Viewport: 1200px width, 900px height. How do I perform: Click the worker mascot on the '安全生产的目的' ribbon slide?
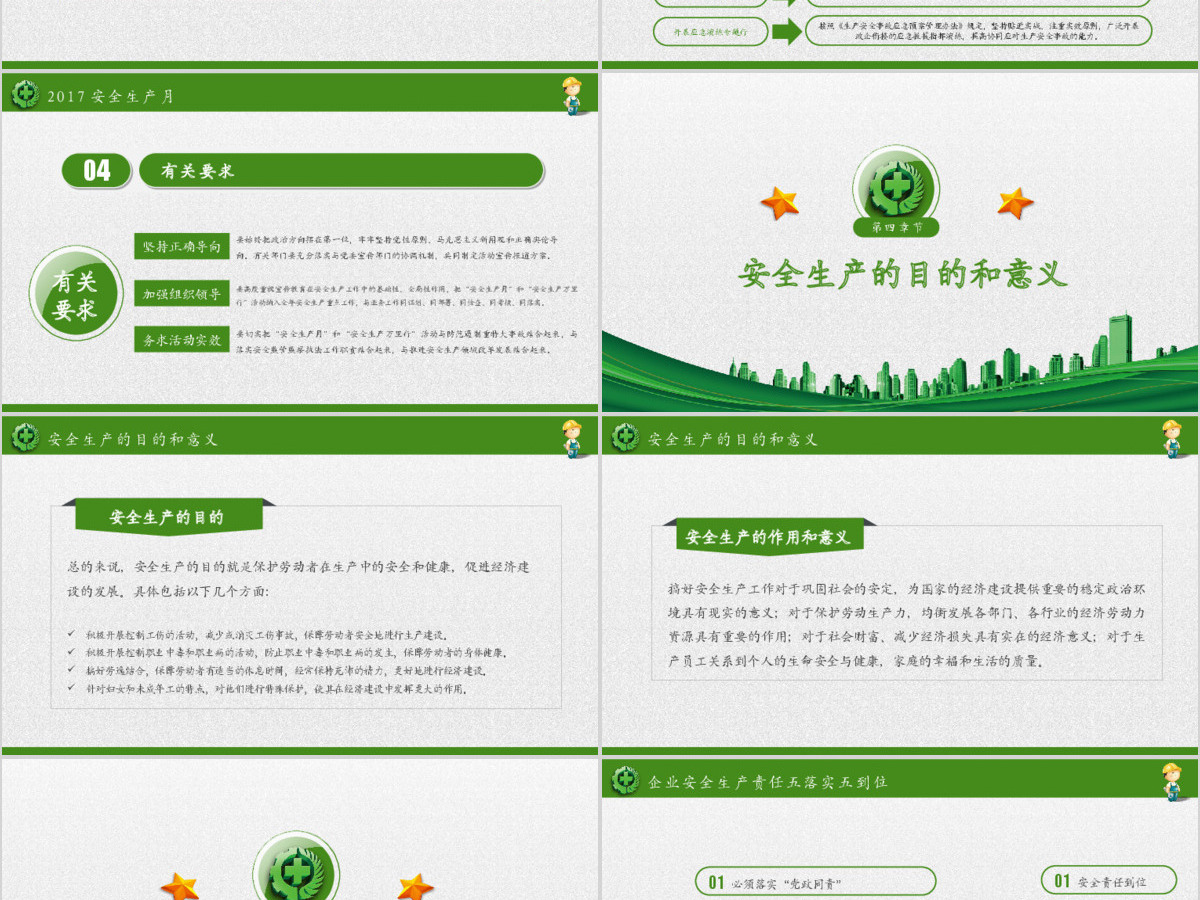pos(573,438)
